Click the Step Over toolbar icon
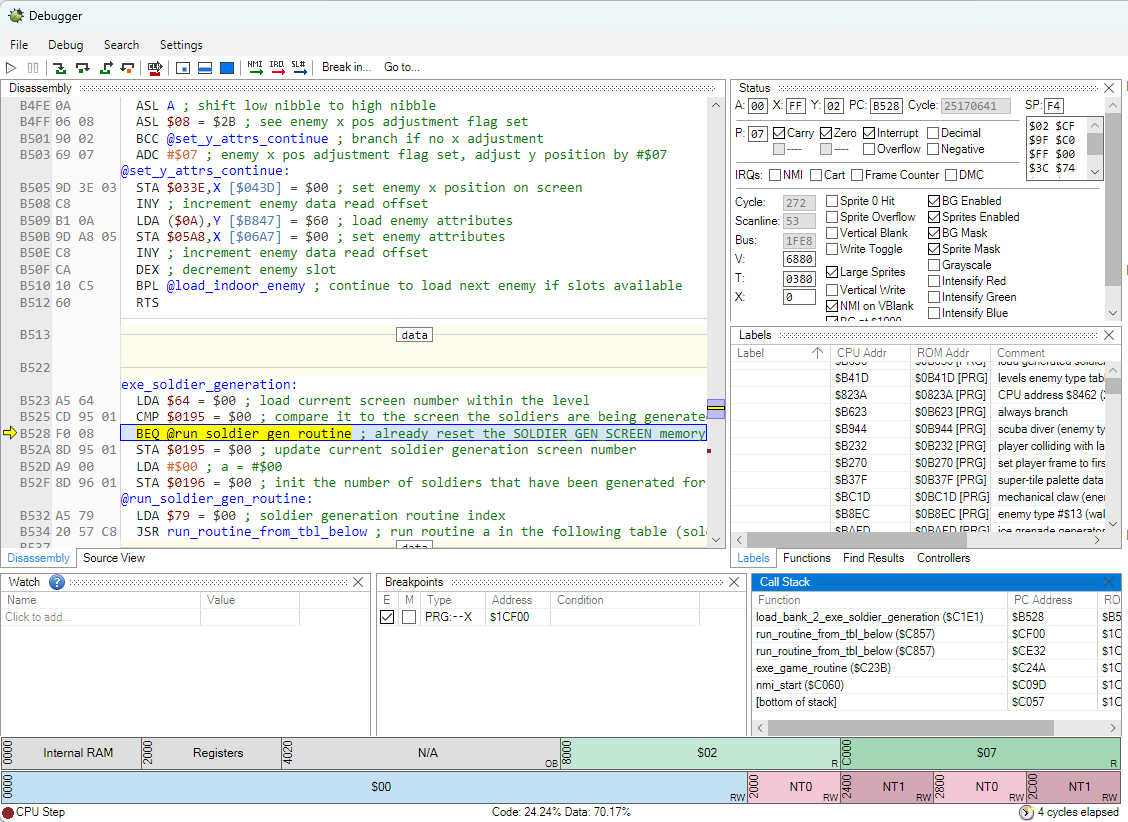The width and height of the screenshot is (1128, 822). tap(82, 68)
